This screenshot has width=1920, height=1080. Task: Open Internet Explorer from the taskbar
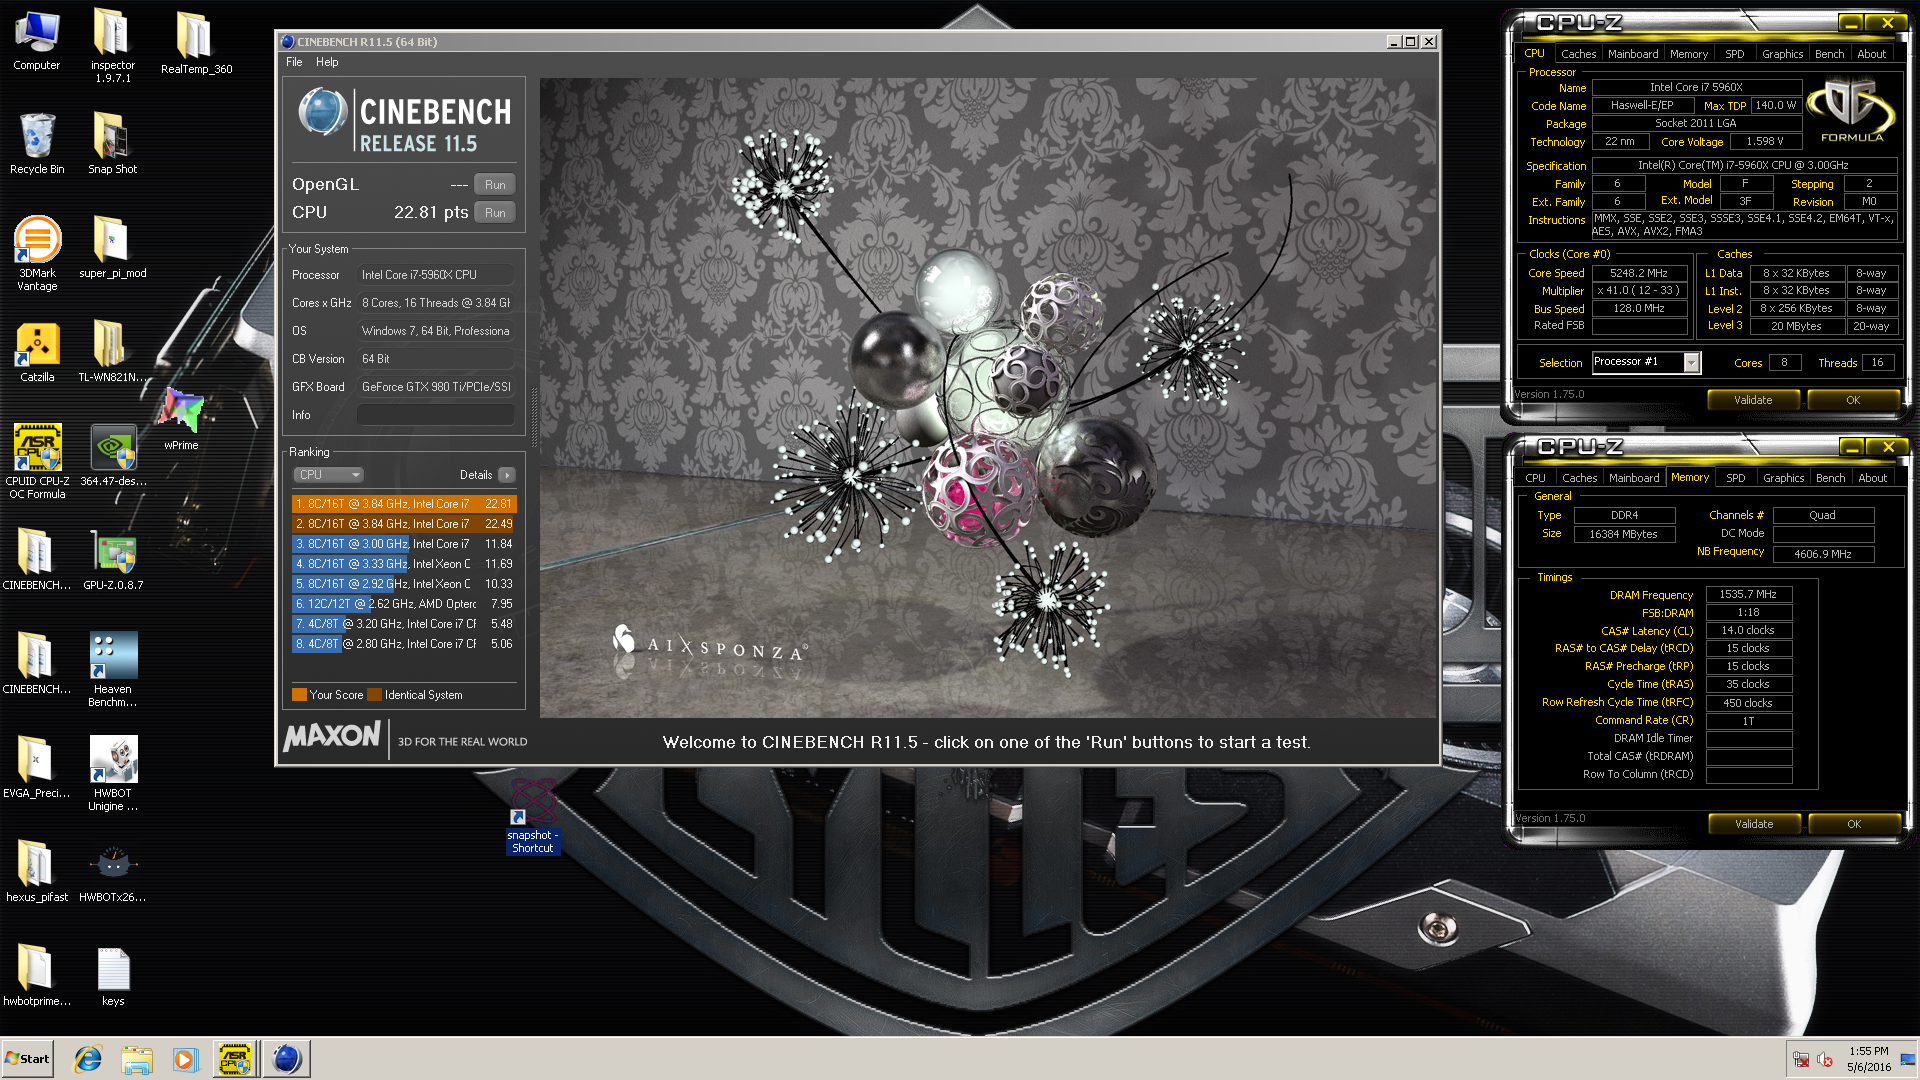(x=88, y=1059)
